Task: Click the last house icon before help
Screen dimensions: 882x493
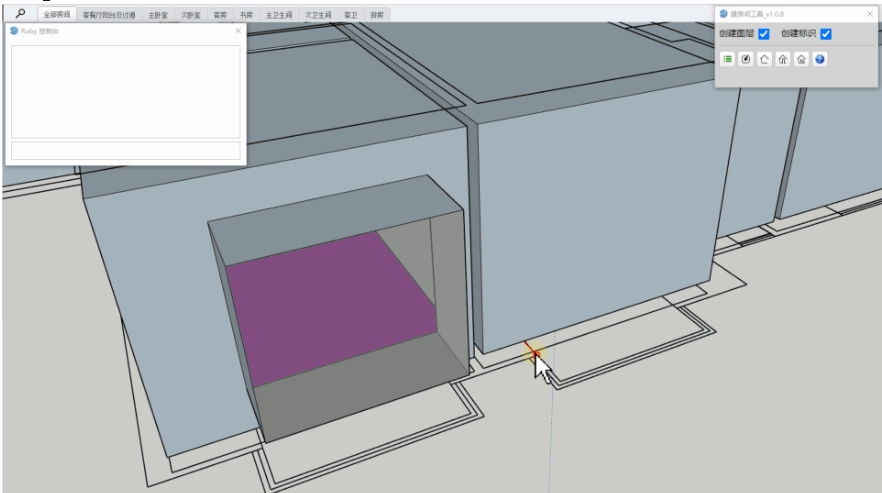Action: point(801,60)
